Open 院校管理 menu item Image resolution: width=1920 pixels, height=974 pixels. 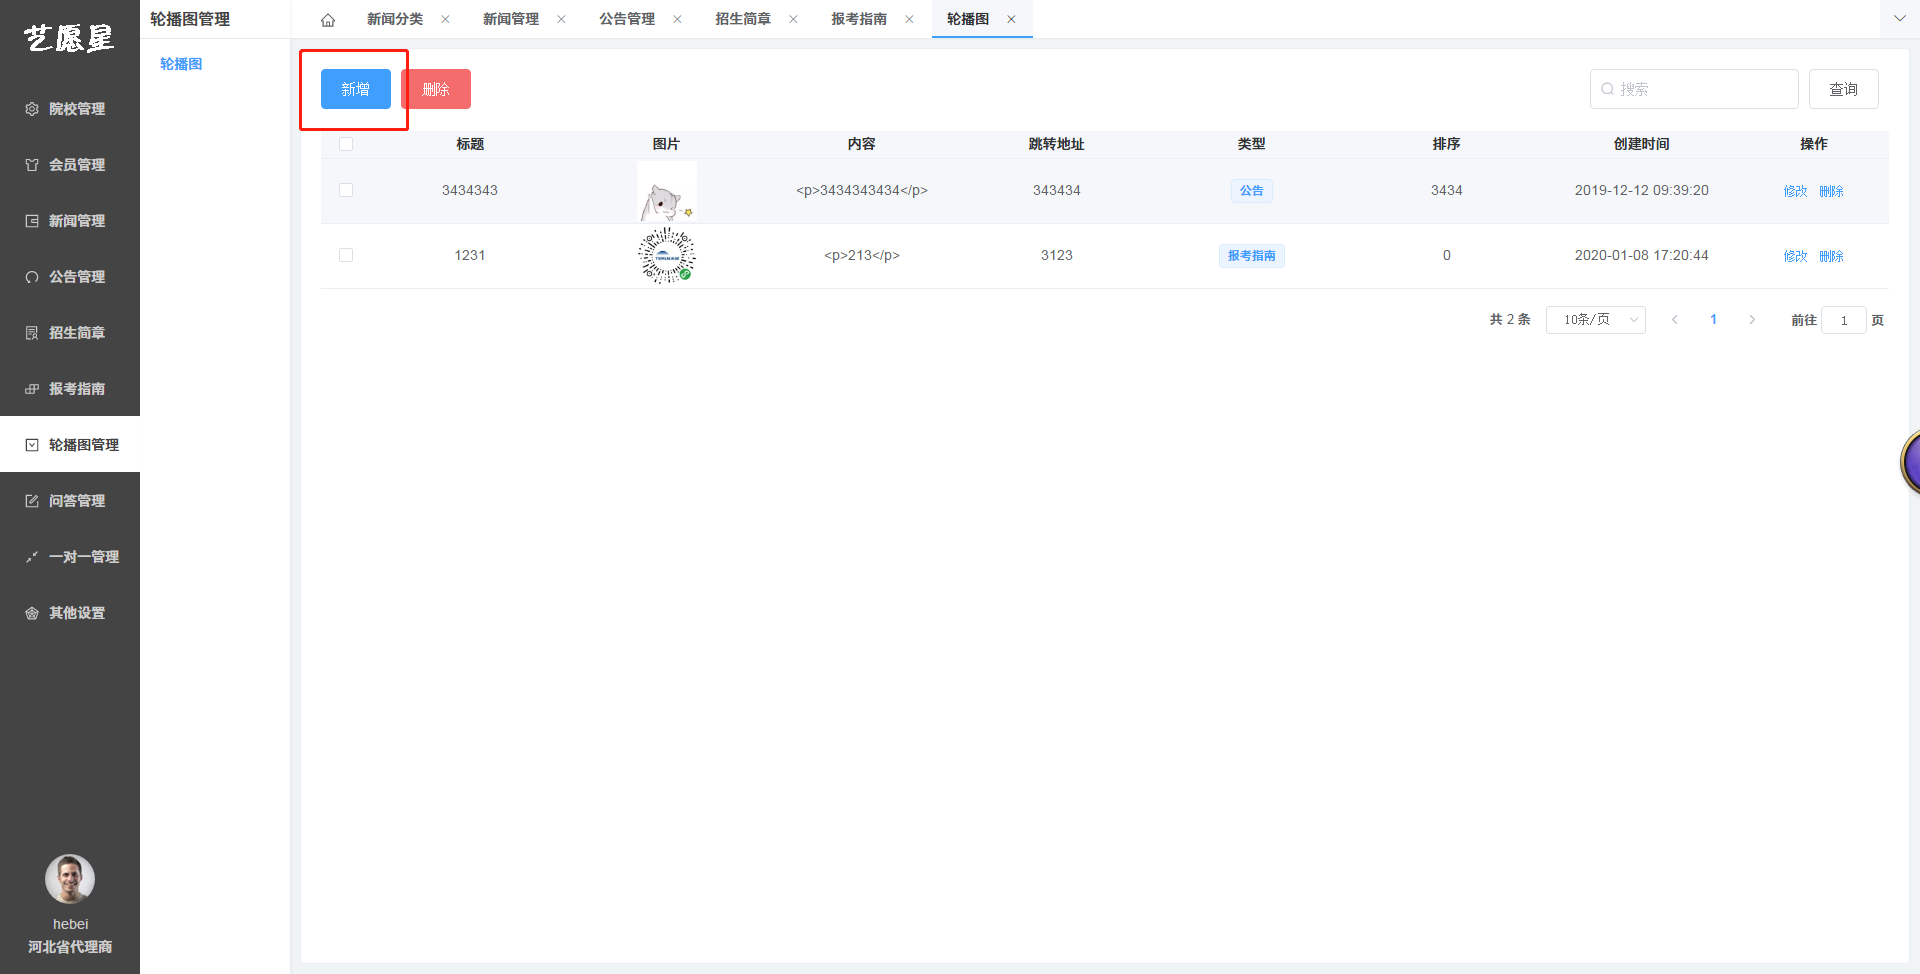click(x=70, y=109)
